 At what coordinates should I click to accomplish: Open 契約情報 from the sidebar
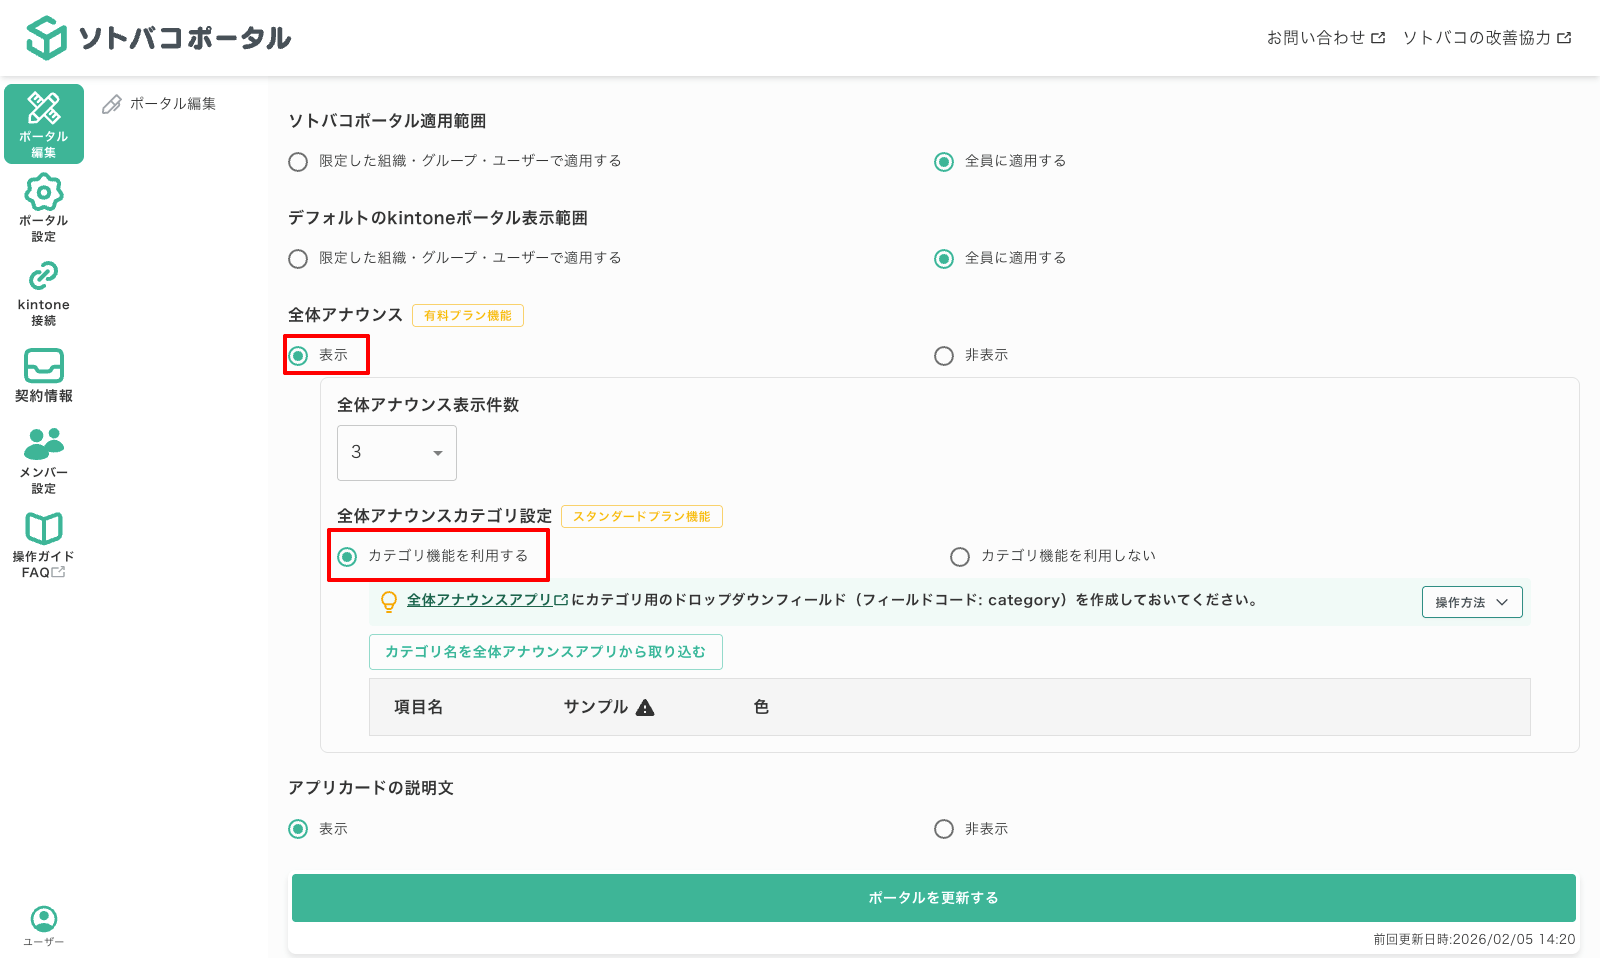click(43, 375)
